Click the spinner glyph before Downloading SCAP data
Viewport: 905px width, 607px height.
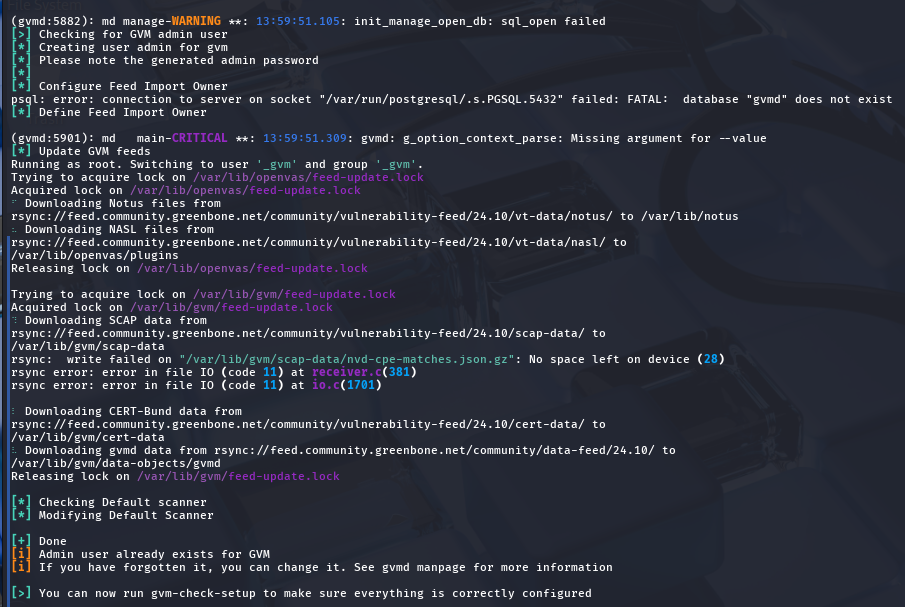pyautogui.click(x=14, y=320)
